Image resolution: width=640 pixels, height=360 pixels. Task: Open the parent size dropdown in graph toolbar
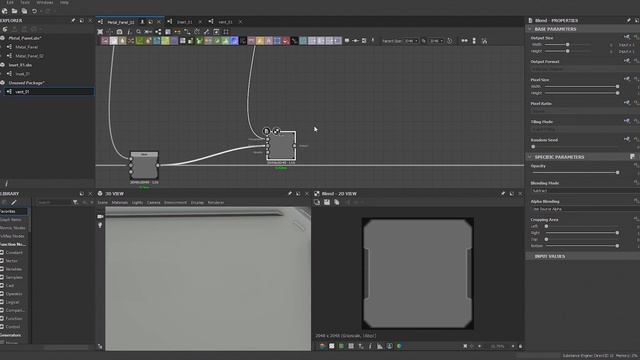click(x=411, y=41)
